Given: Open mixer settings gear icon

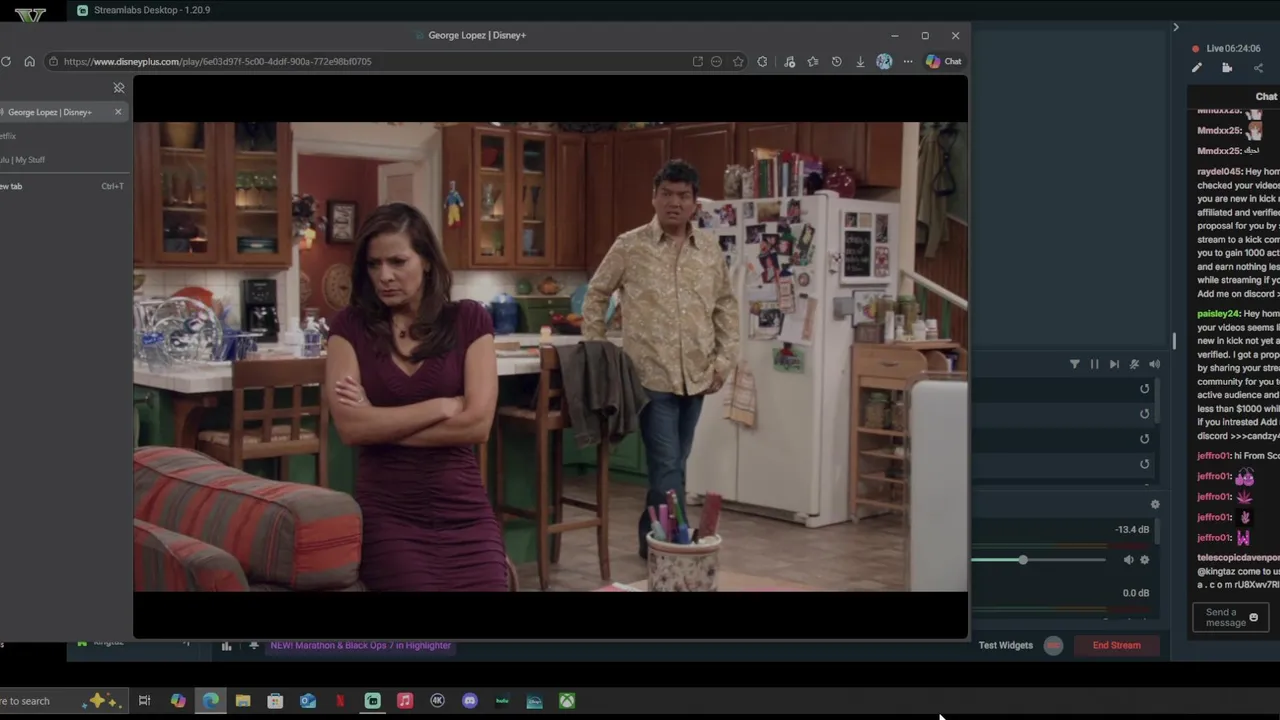Looking at the screenshot, I should point(1155,505).
